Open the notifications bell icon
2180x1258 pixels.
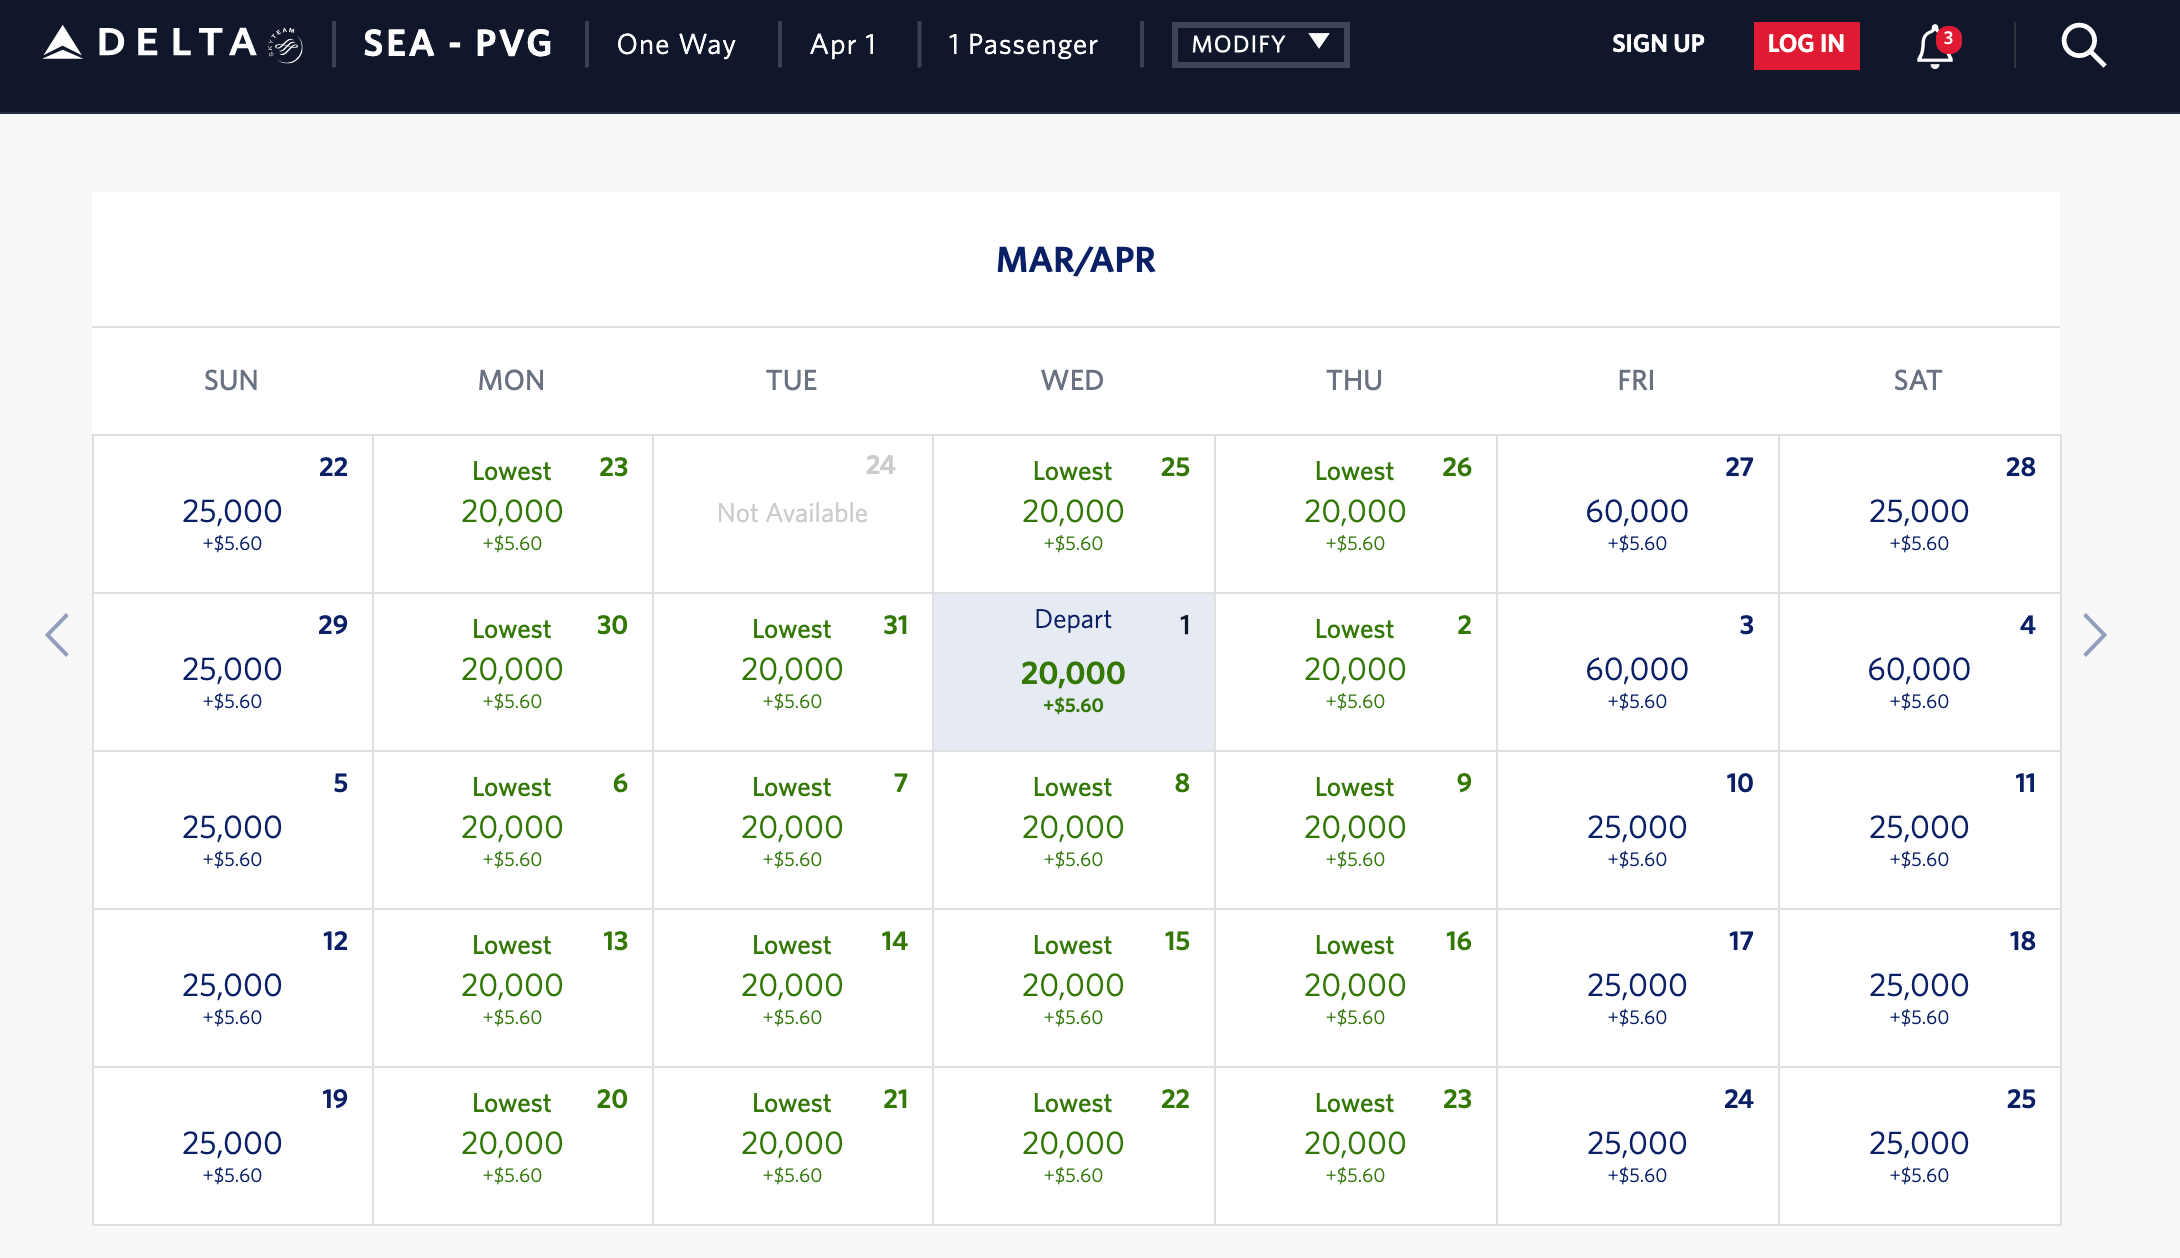[x=1935, y=46]
